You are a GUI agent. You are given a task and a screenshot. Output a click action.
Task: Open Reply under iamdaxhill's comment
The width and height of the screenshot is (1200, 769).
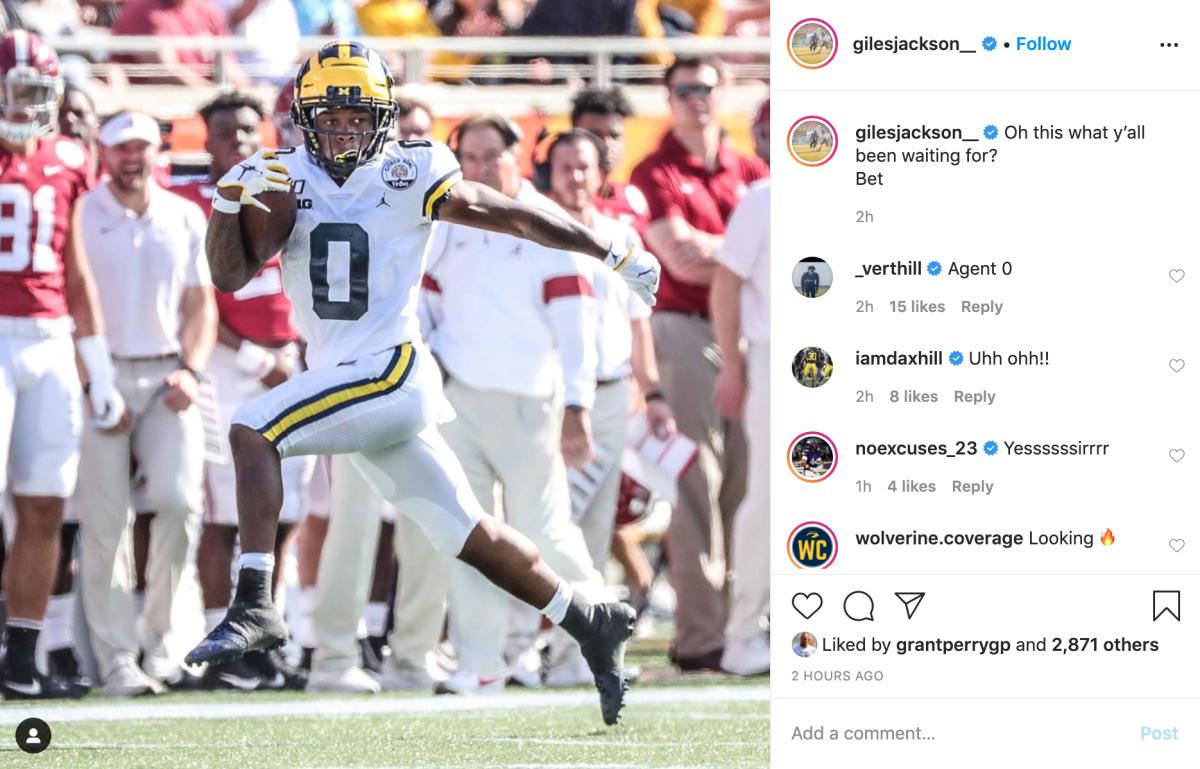(x=974, y=396)
